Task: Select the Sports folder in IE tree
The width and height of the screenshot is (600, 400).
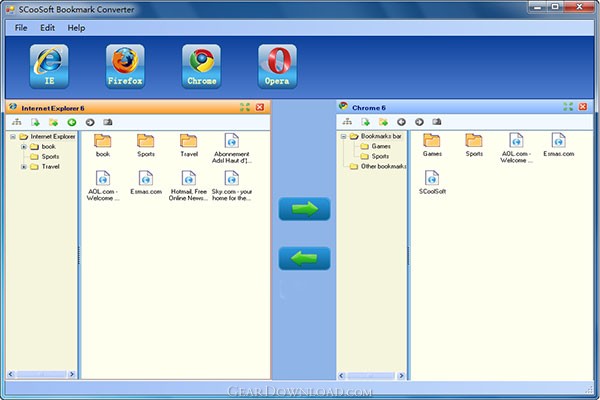Action: coord(50,157)
